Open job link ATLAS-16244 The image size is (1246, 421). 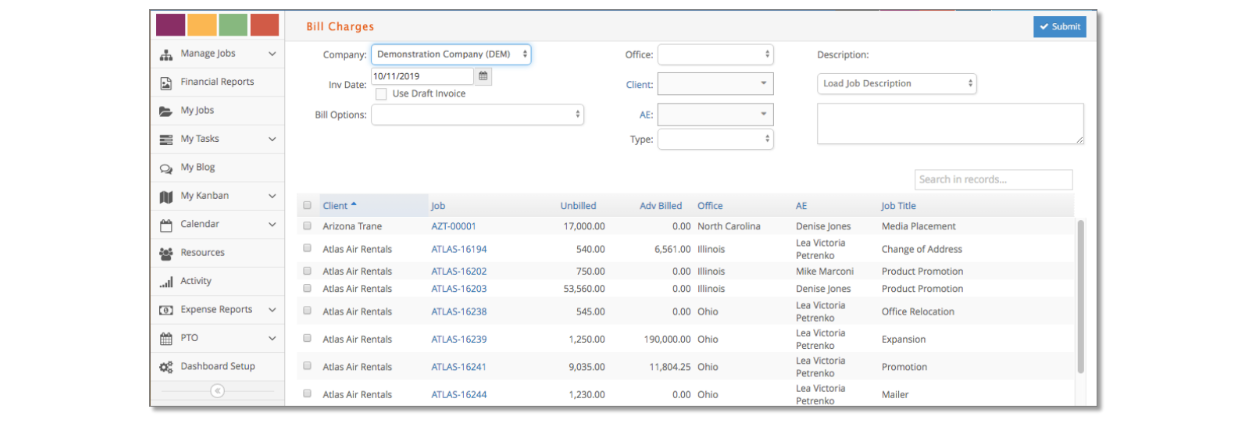(459, 394)
